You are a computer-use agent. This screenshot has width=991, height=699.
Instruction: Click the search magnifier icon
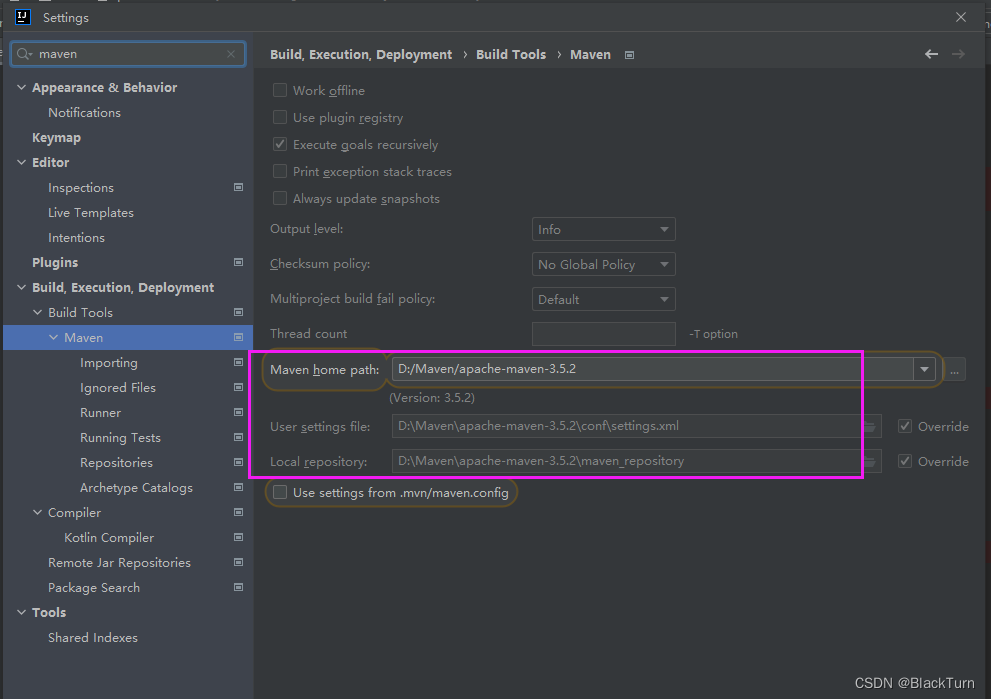pos(24,54)
